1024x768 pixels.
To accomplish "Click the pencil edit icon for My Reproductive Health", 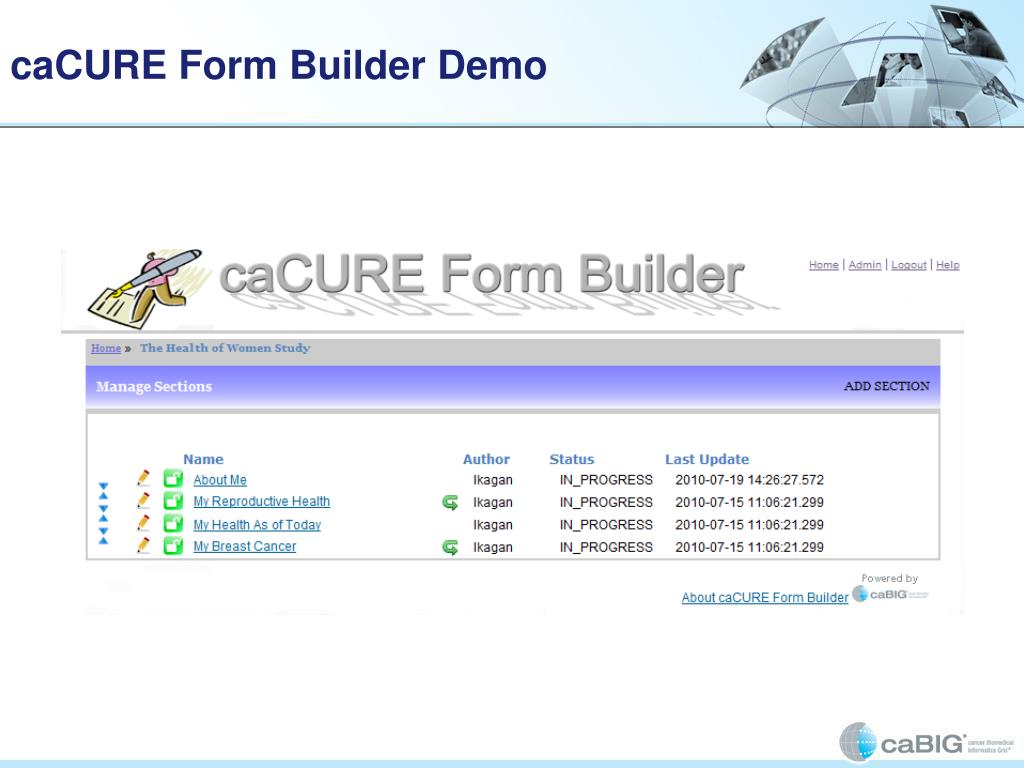I will click(x=143, y=500).
